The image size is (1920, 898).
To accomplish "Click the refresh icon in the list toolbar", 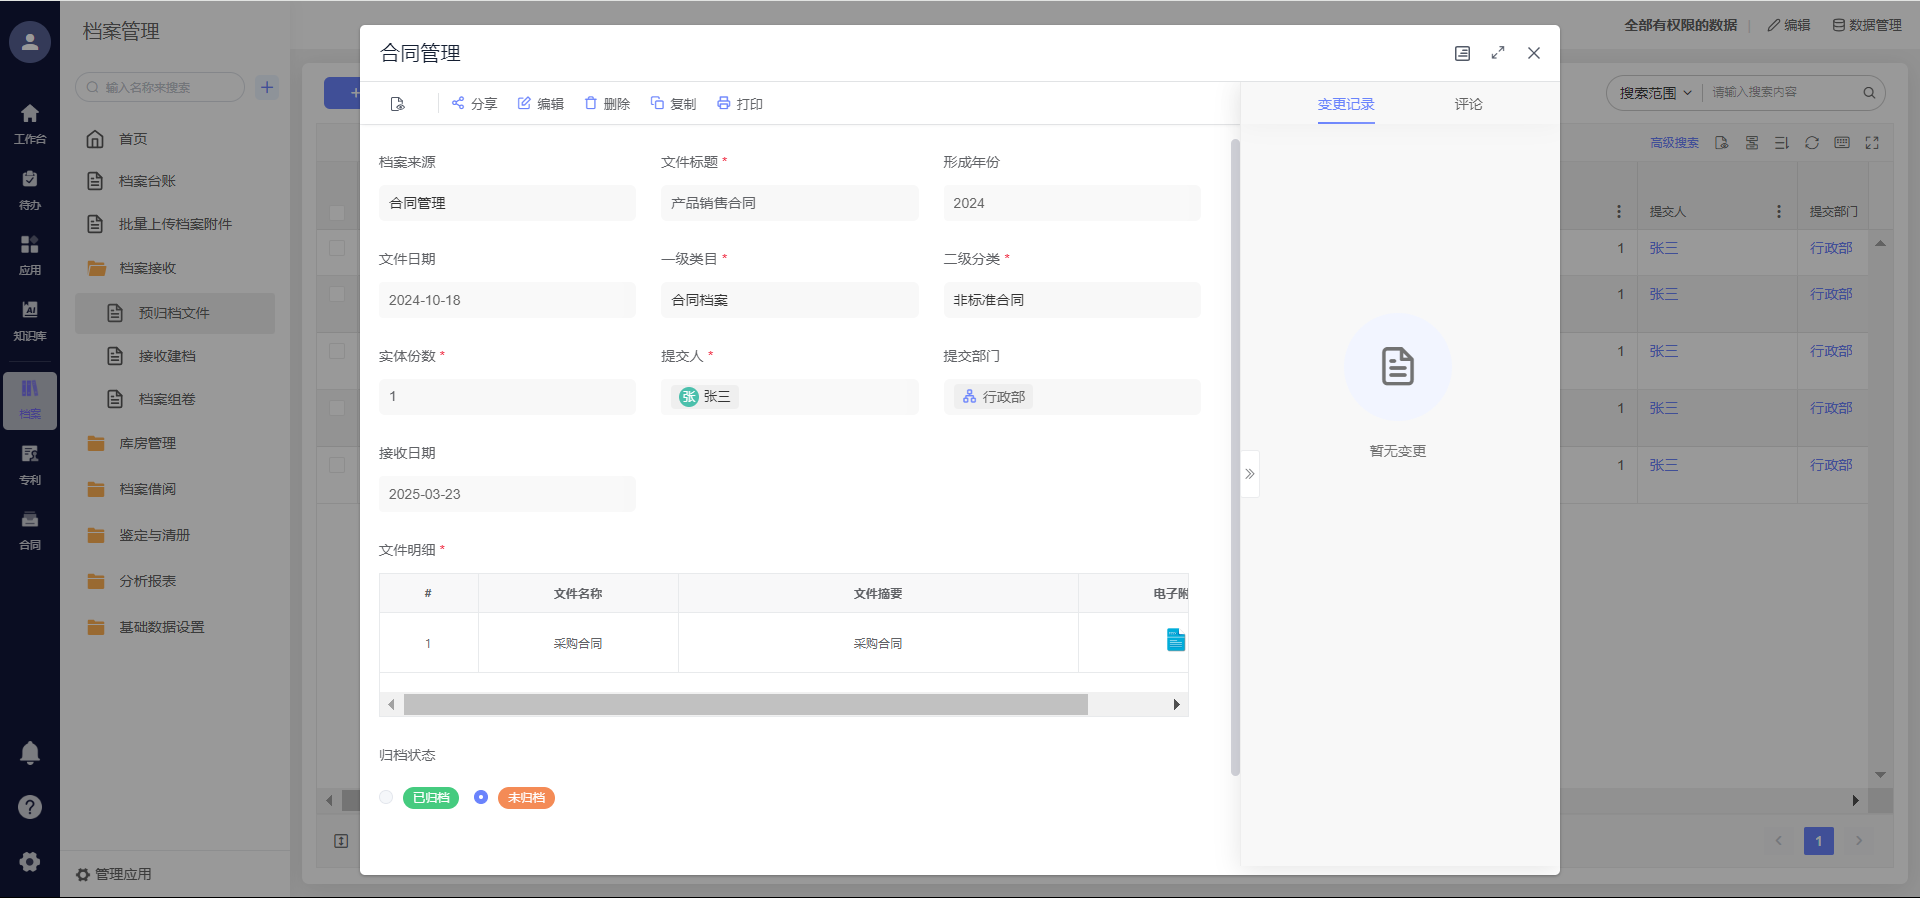I will (x=1811, y=143).
